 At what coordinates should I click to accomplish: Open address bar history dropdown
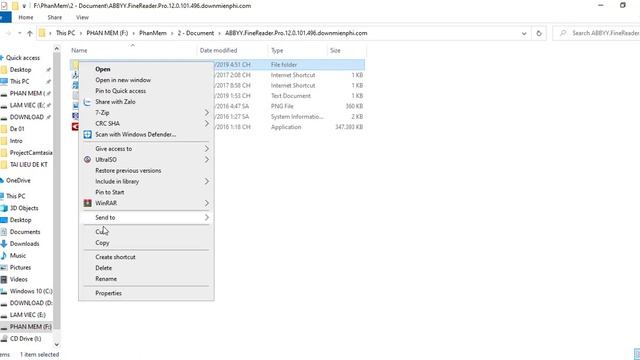524,33
